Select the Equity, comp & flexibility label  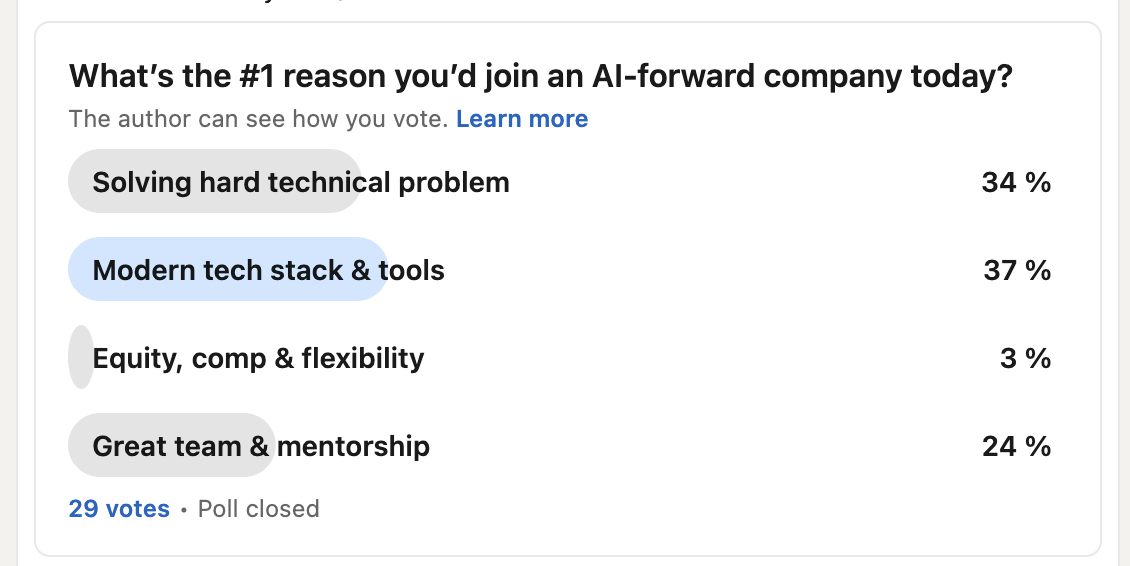[258, 358]
